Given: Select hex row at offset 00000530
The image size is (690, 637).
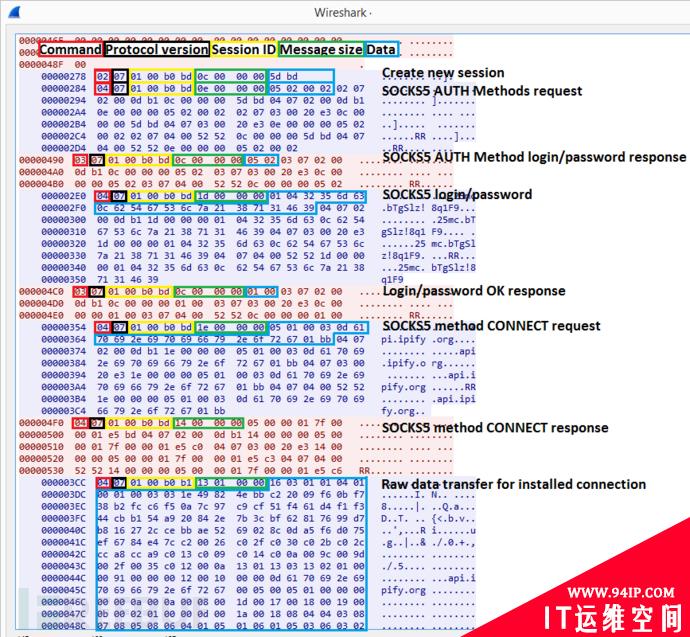Looking at the screenshot, I should point(236,470).
